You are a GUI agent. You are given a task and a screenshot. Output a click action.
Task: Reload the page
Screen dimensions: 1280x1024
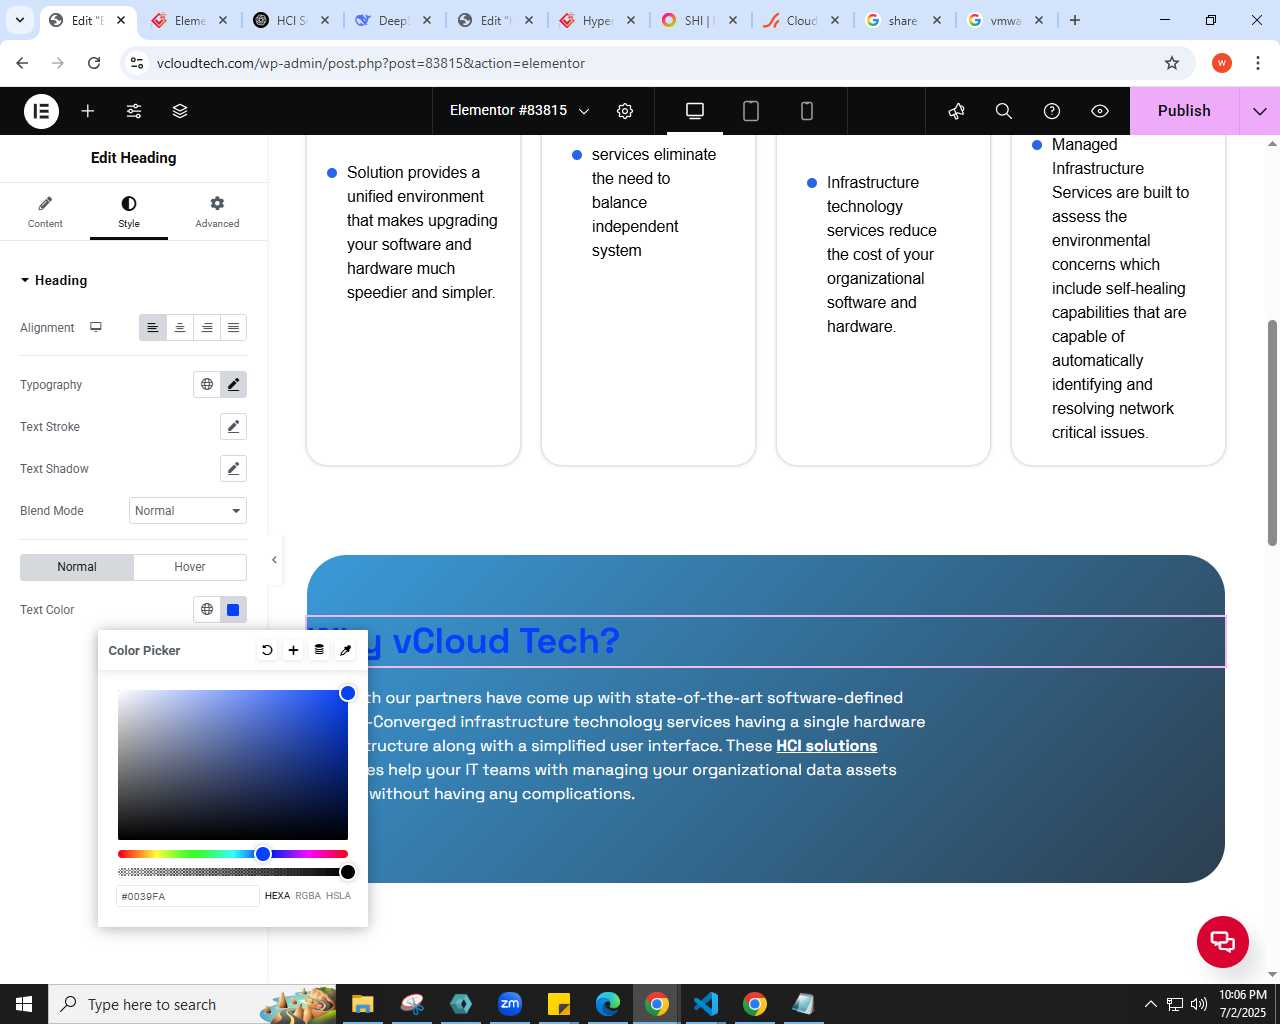[94, 63]
